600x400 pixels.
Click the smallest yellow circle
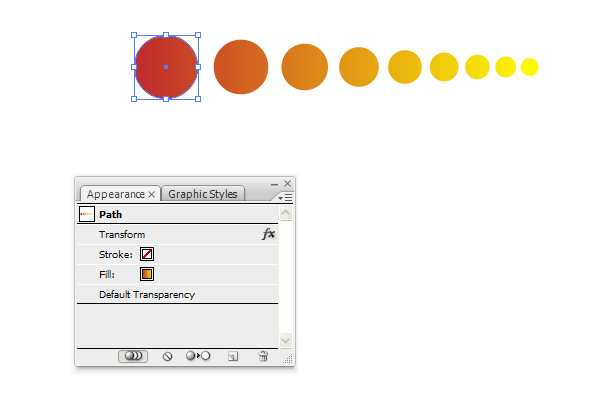coord(530,67)
